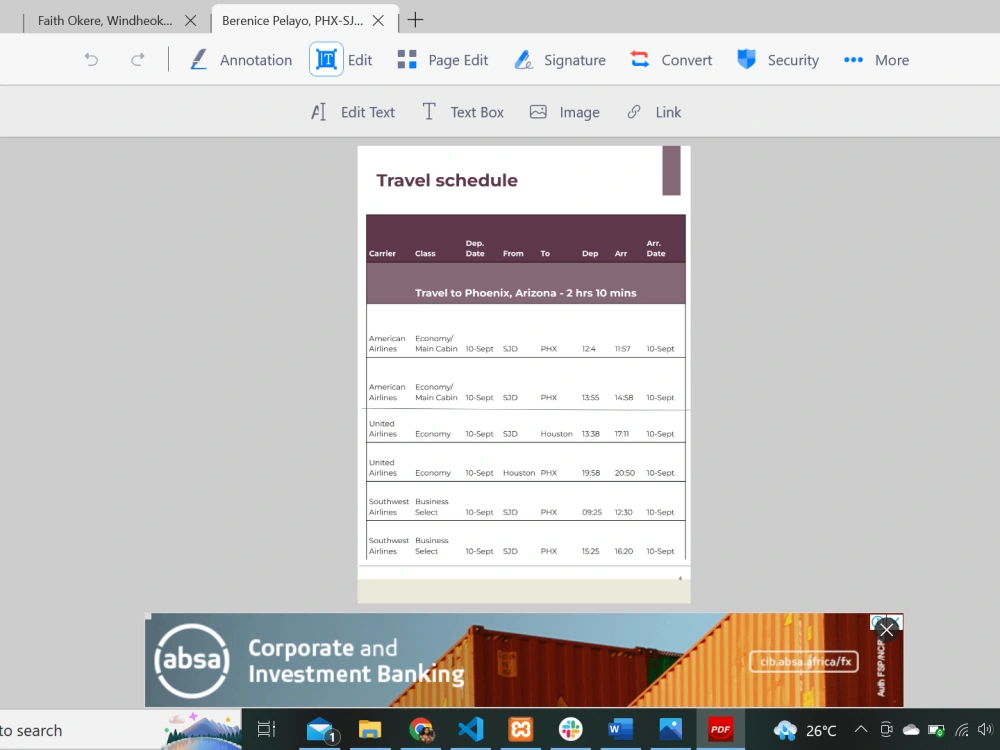Open the Wi-Fi network tray icon
This screenshot has height=750, width=1000.
962,730
